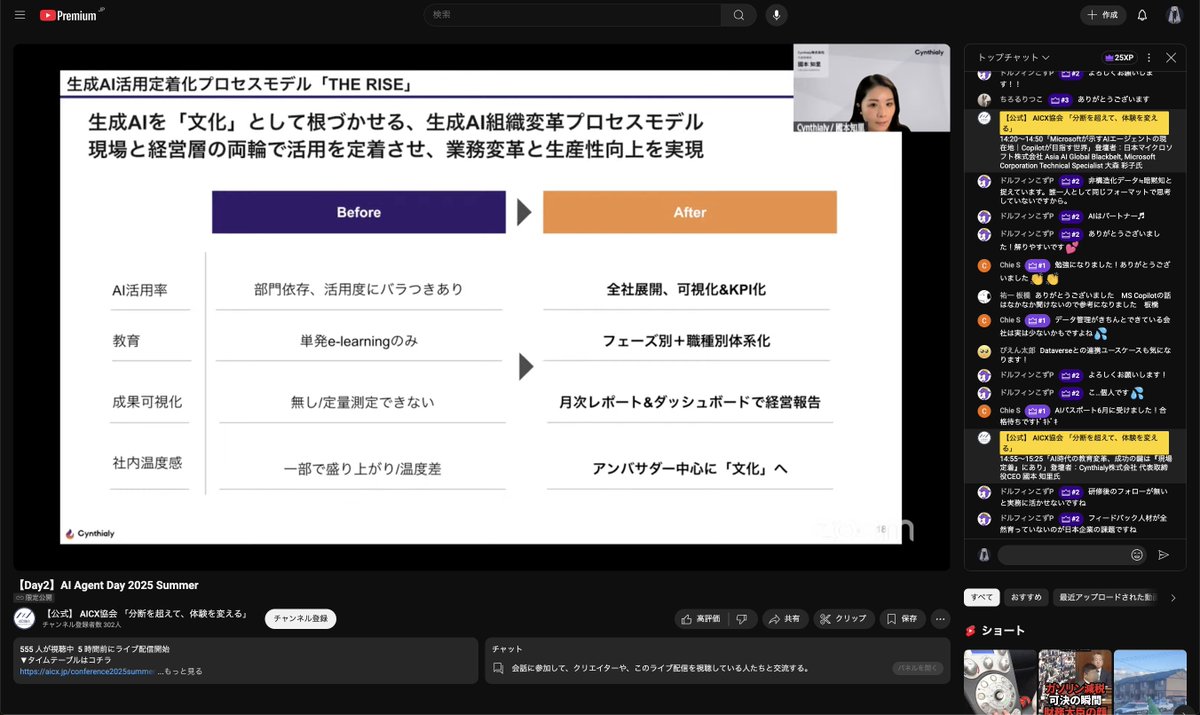Open the channel name 【公式】AICX協会 link
This screenshot has width=1200, height=715.
[x=145, y=613]
